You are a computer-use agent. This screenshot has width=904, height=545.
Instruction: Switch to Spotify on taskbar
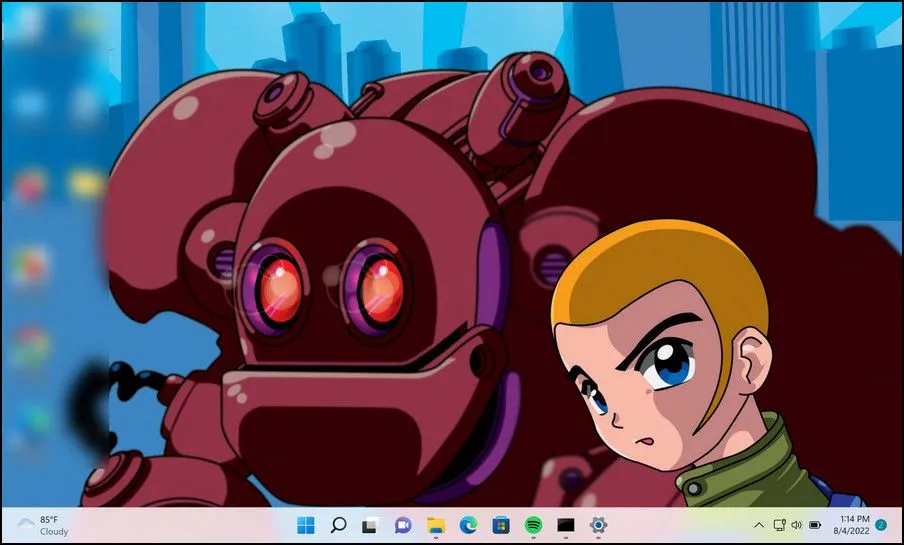tap(533, 525)
